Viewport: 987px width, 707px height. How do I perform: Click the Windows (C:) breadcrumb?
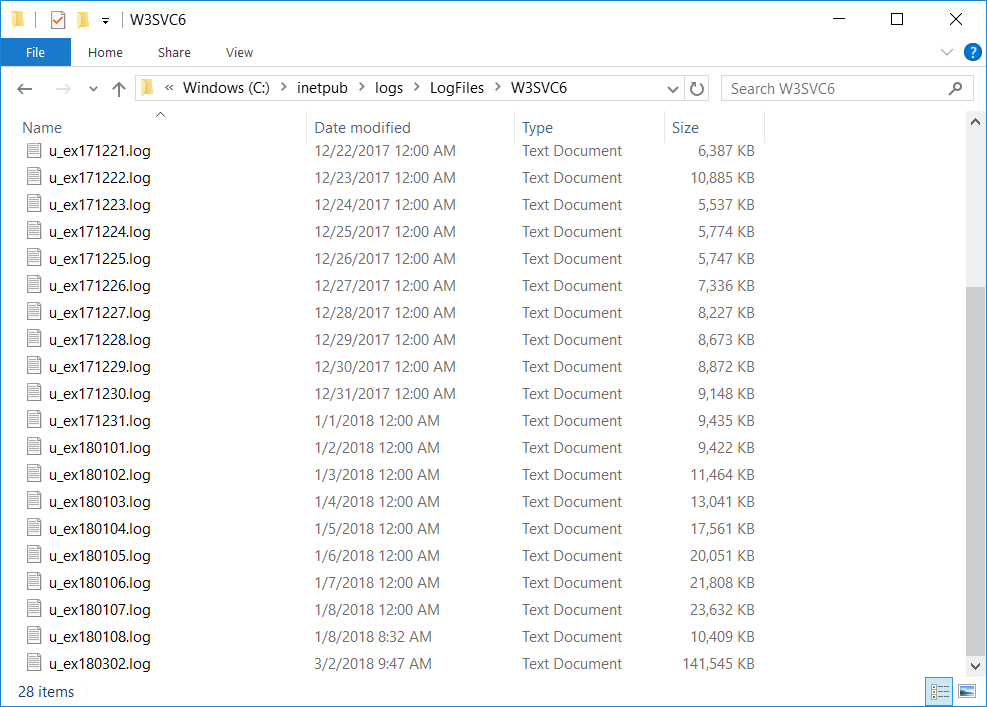226,88
